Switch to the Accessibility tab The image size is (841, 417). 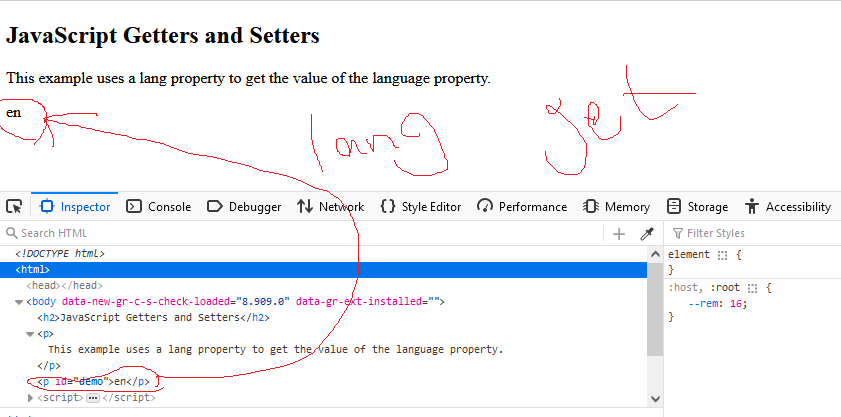788,207
